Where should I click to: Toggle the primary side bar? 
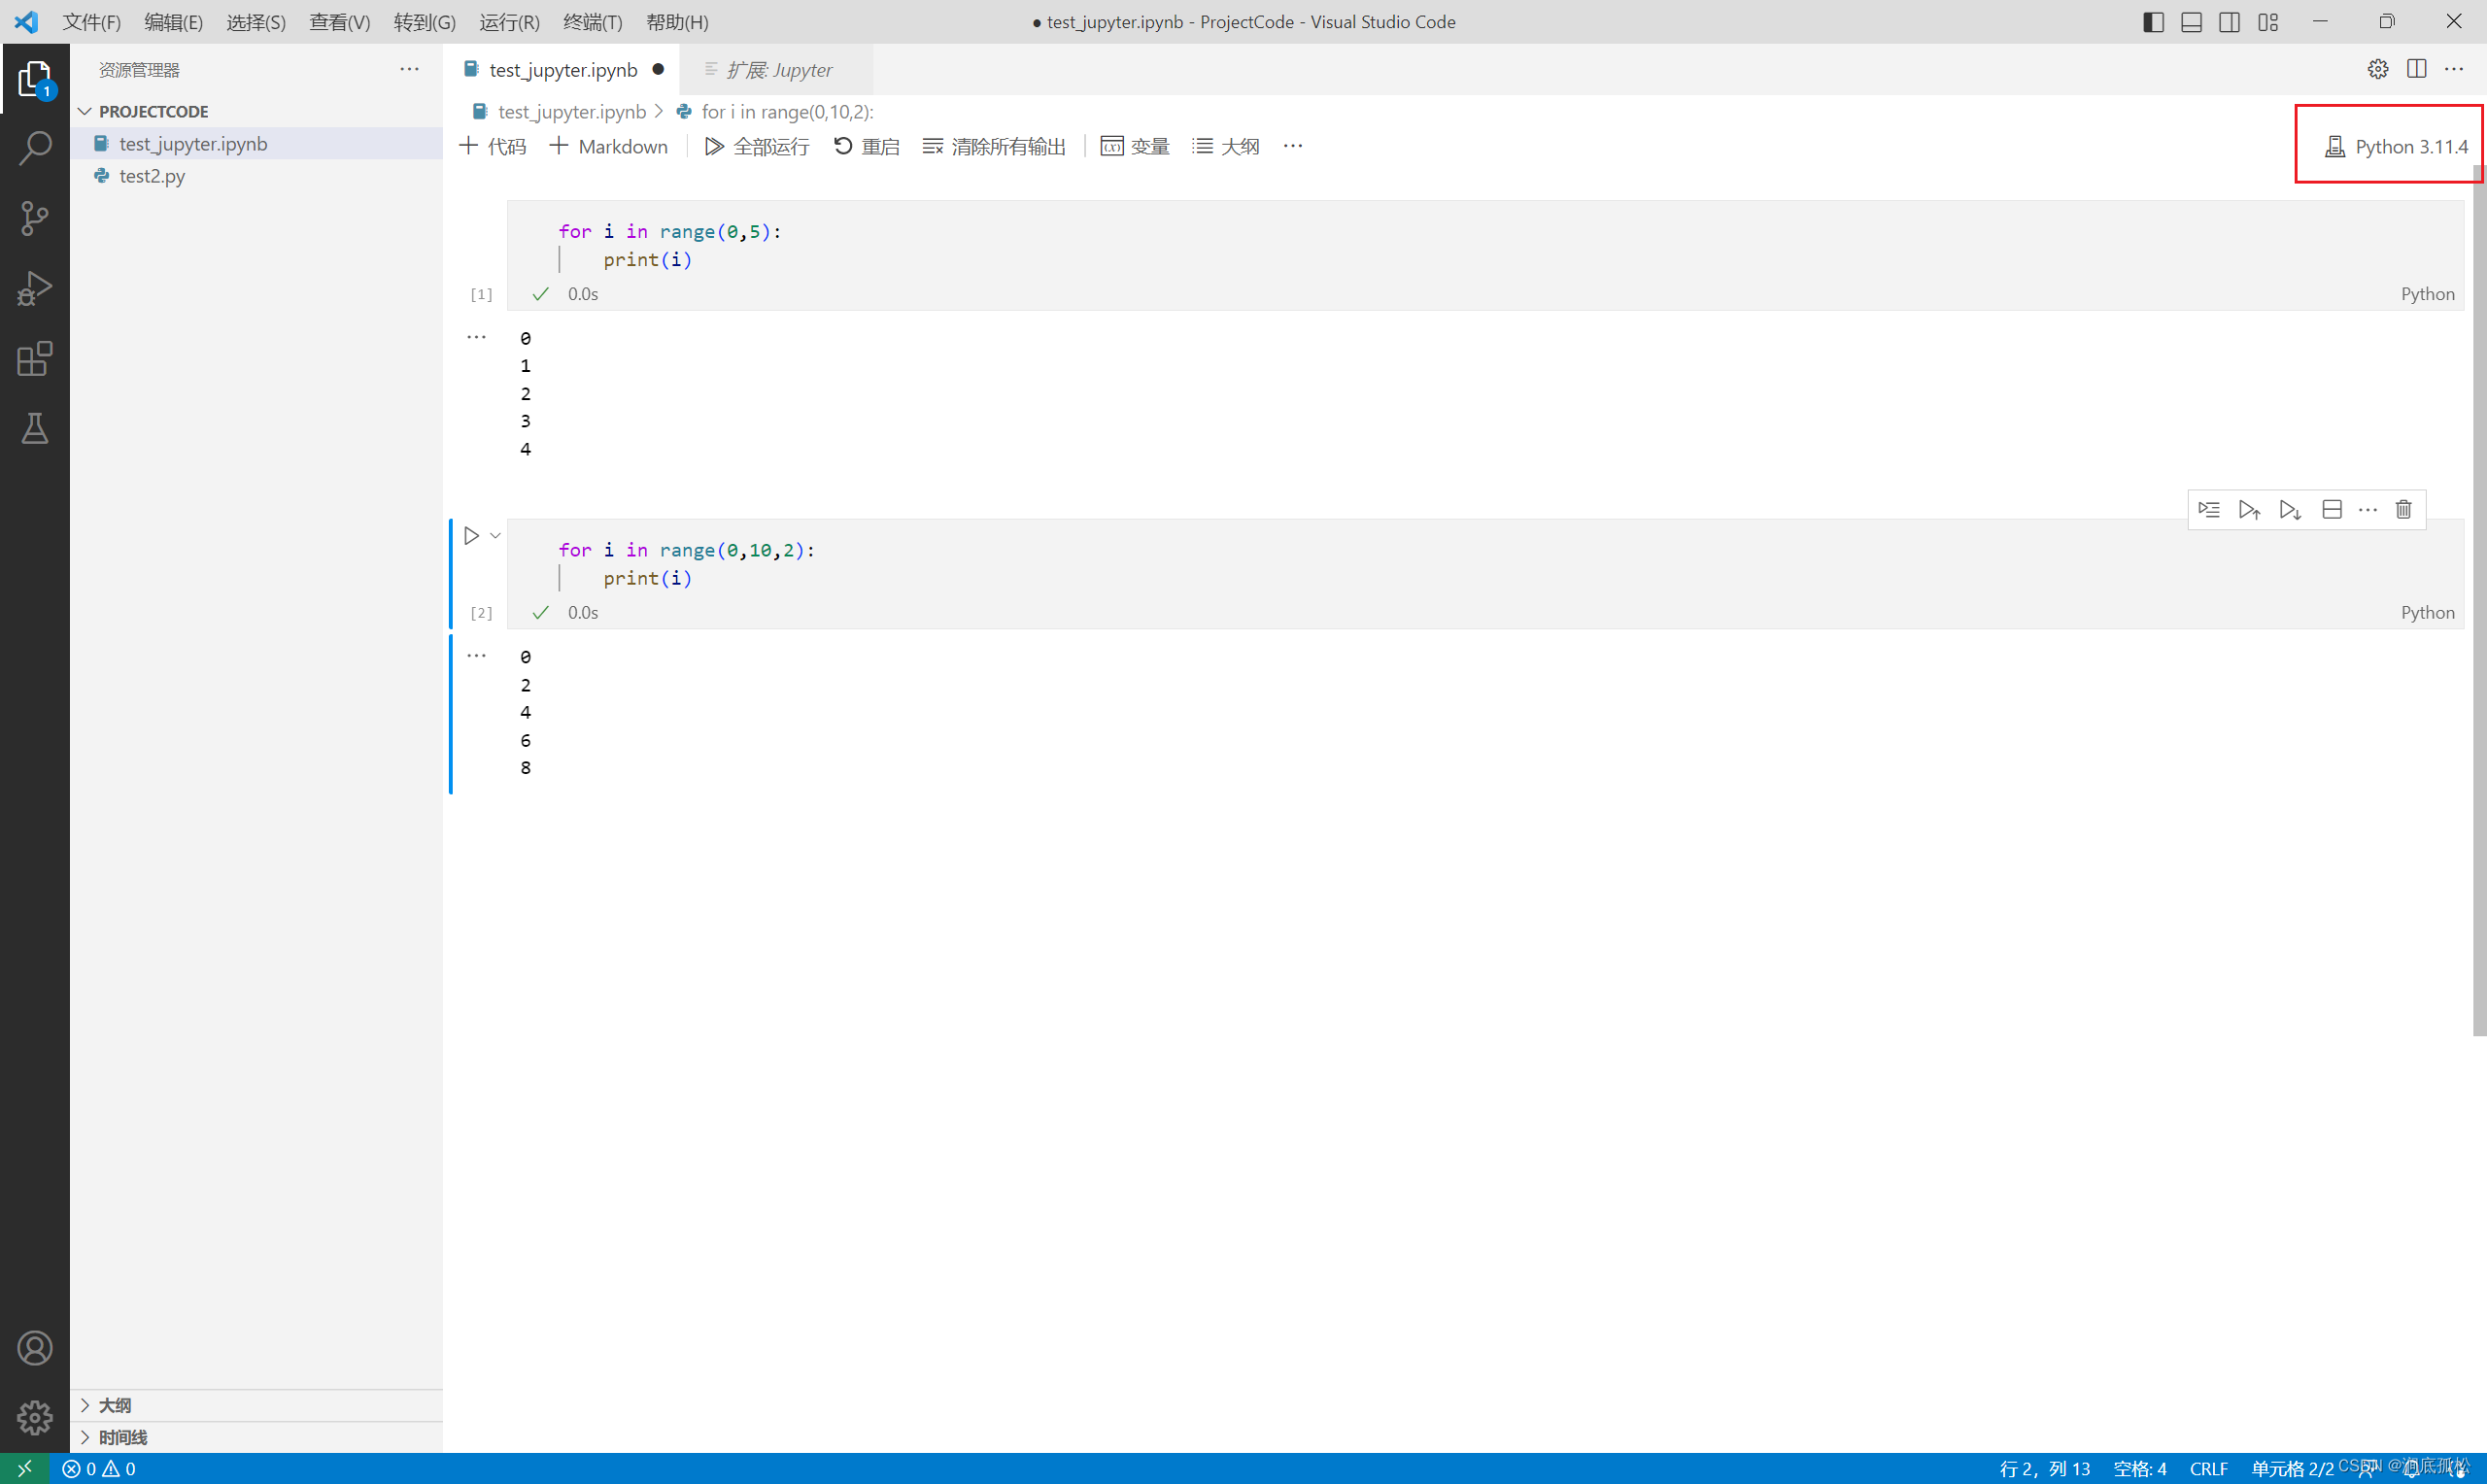point(2153,22)
